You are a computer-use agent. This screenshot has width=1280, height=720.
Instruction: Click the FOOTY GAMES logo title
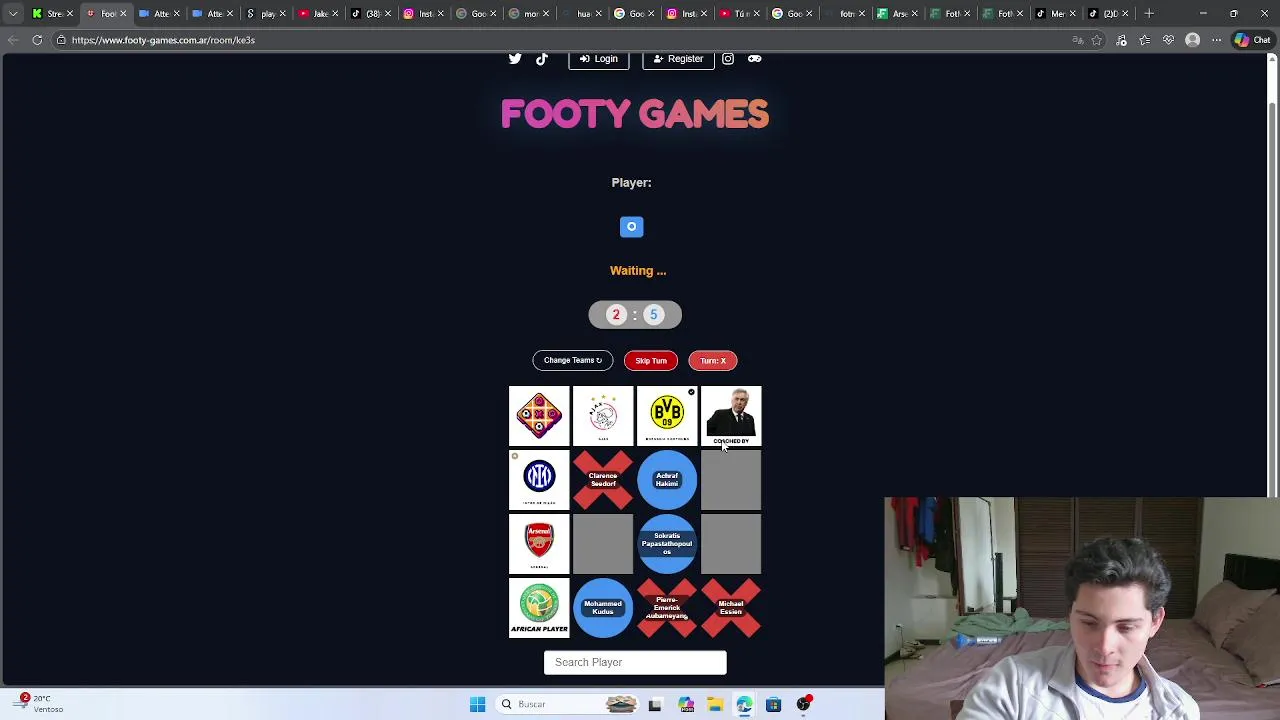635,114
